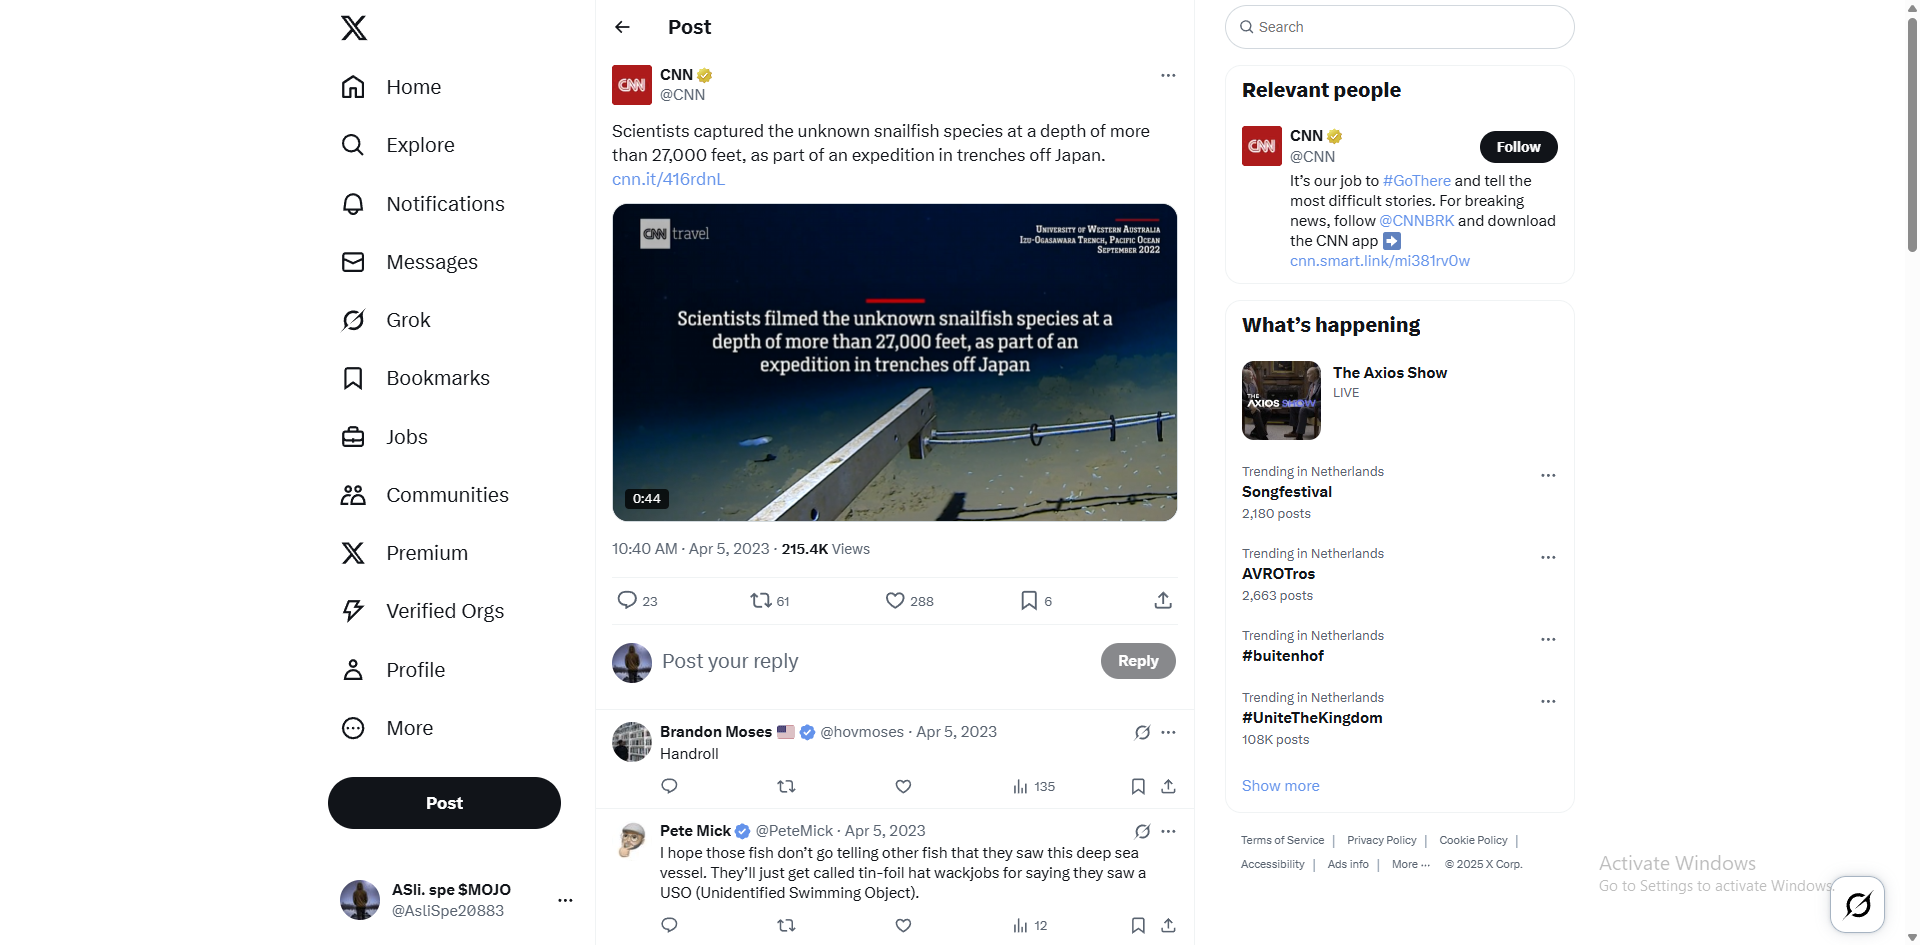Click the X logo at top left
Viewport: 1920px width, 945px height.
click(x=354, y=28)
